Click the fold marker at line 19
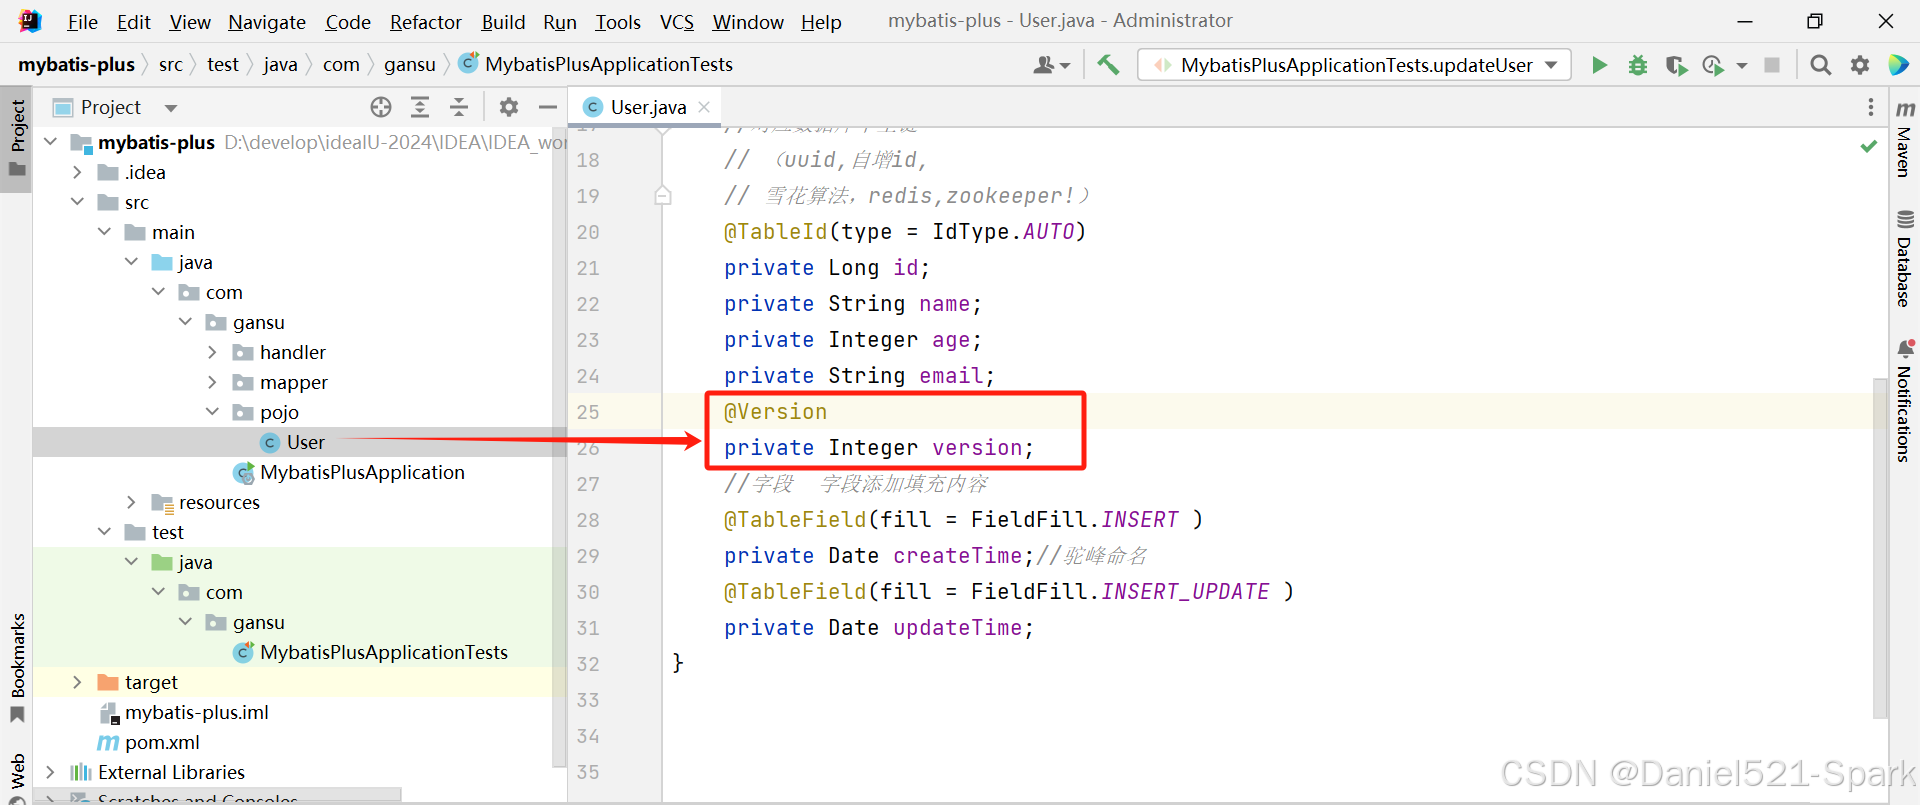Image resolution: width=1920 pixels, height=805 pixels. point(662,196)
